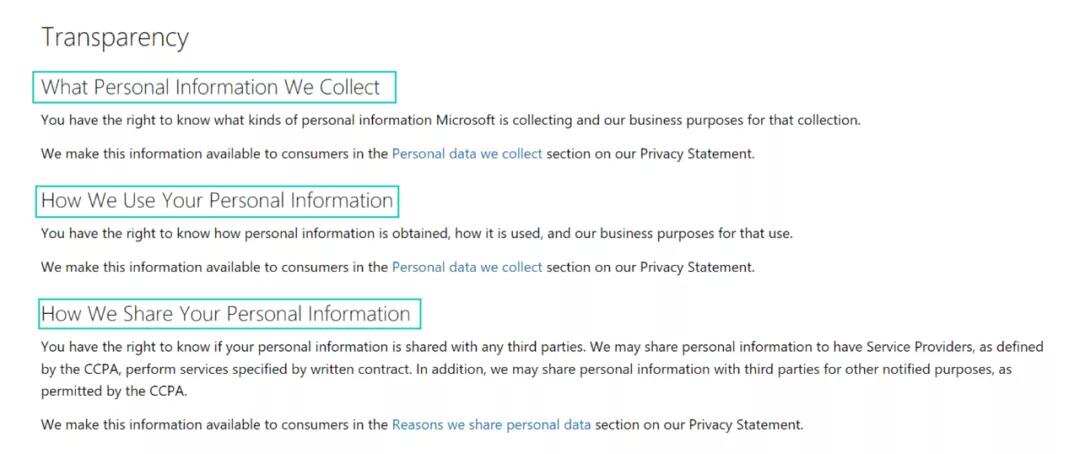Click the Transparency page title
1080x454 pixels.
click(x=115, y=38)
